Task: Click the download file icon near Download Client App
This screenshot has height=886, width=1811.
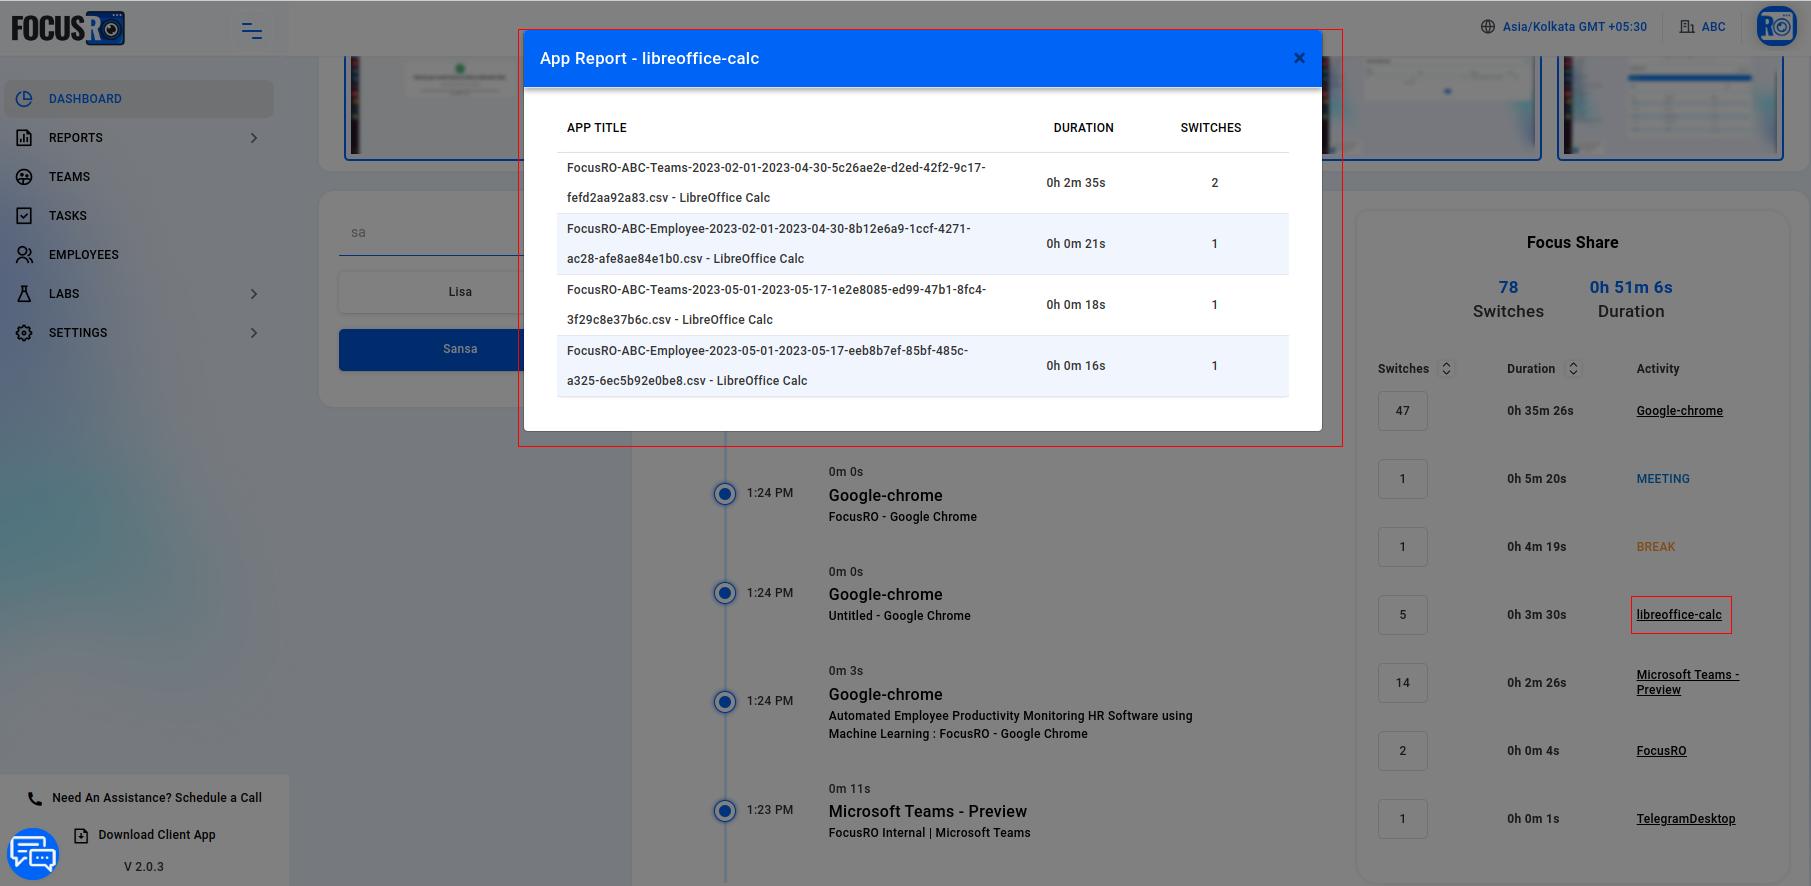Action: pyautogui.click(x=81, y=835)
